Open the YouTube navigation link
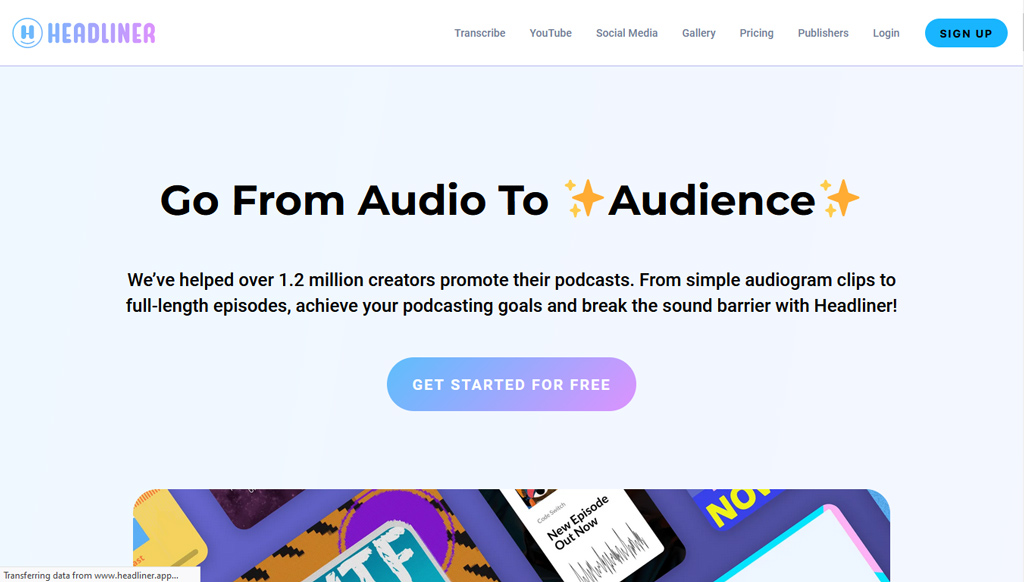The image size is (1024, 582). 551,33
